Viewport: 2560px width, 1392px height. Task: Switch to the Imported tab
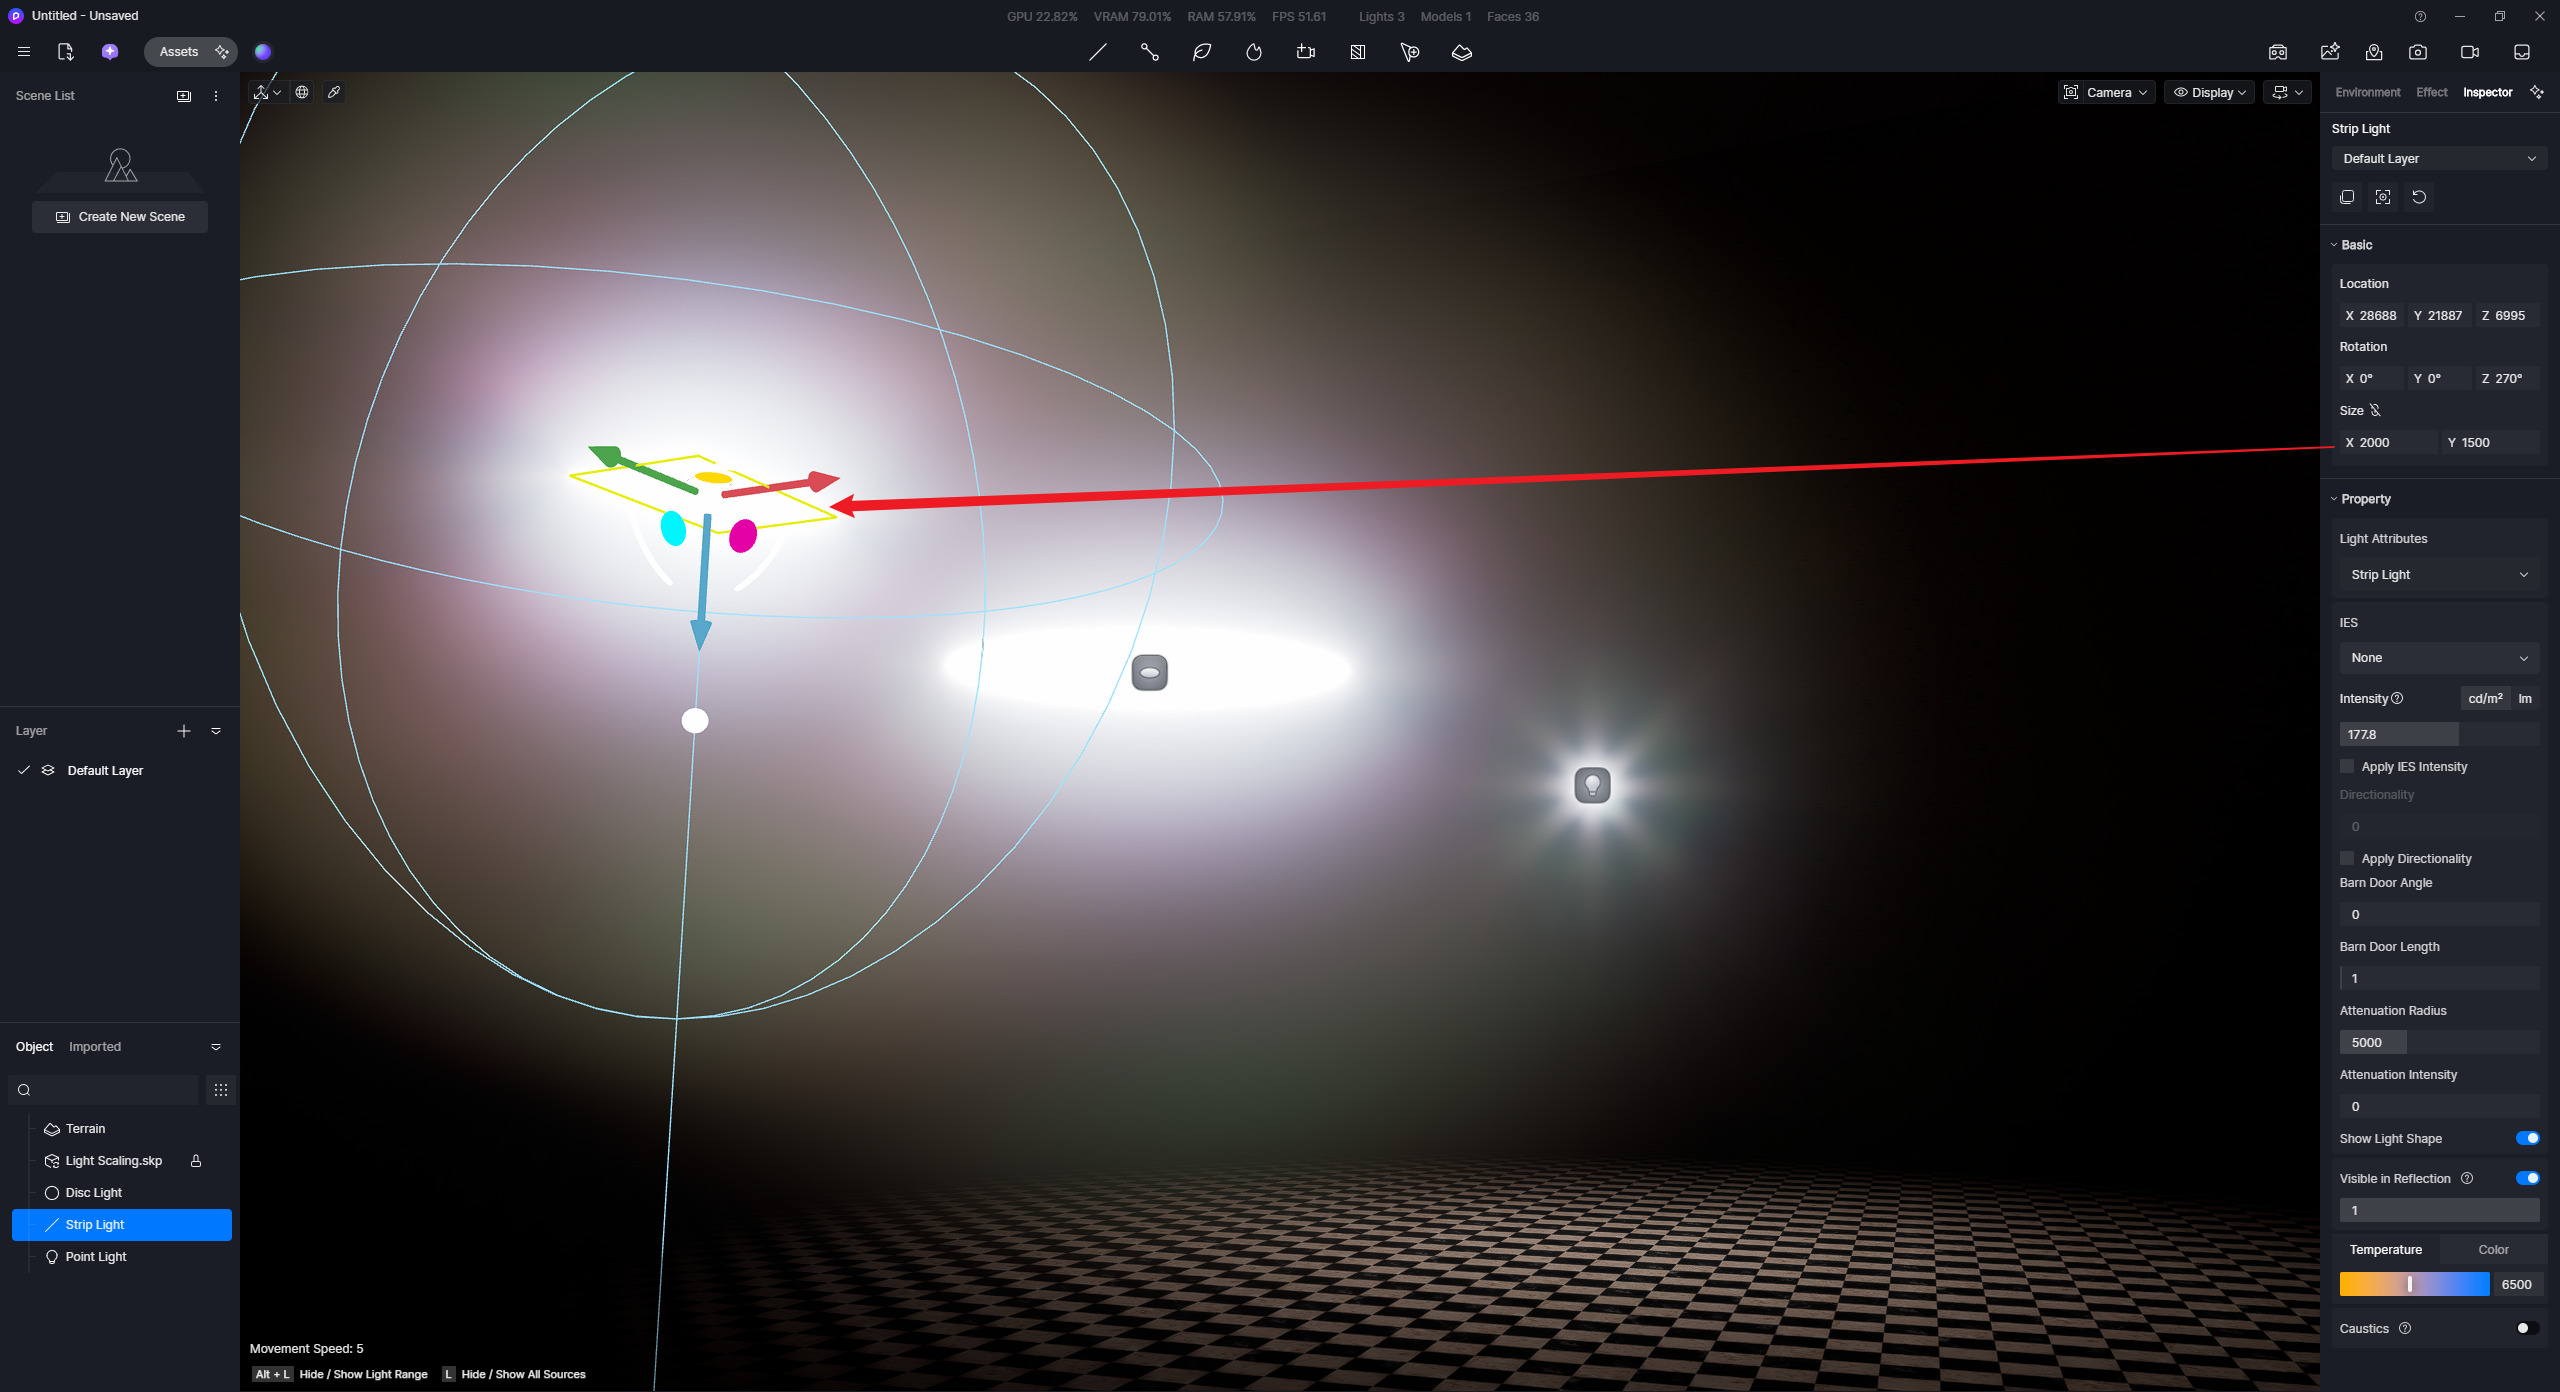(95, 1047)
